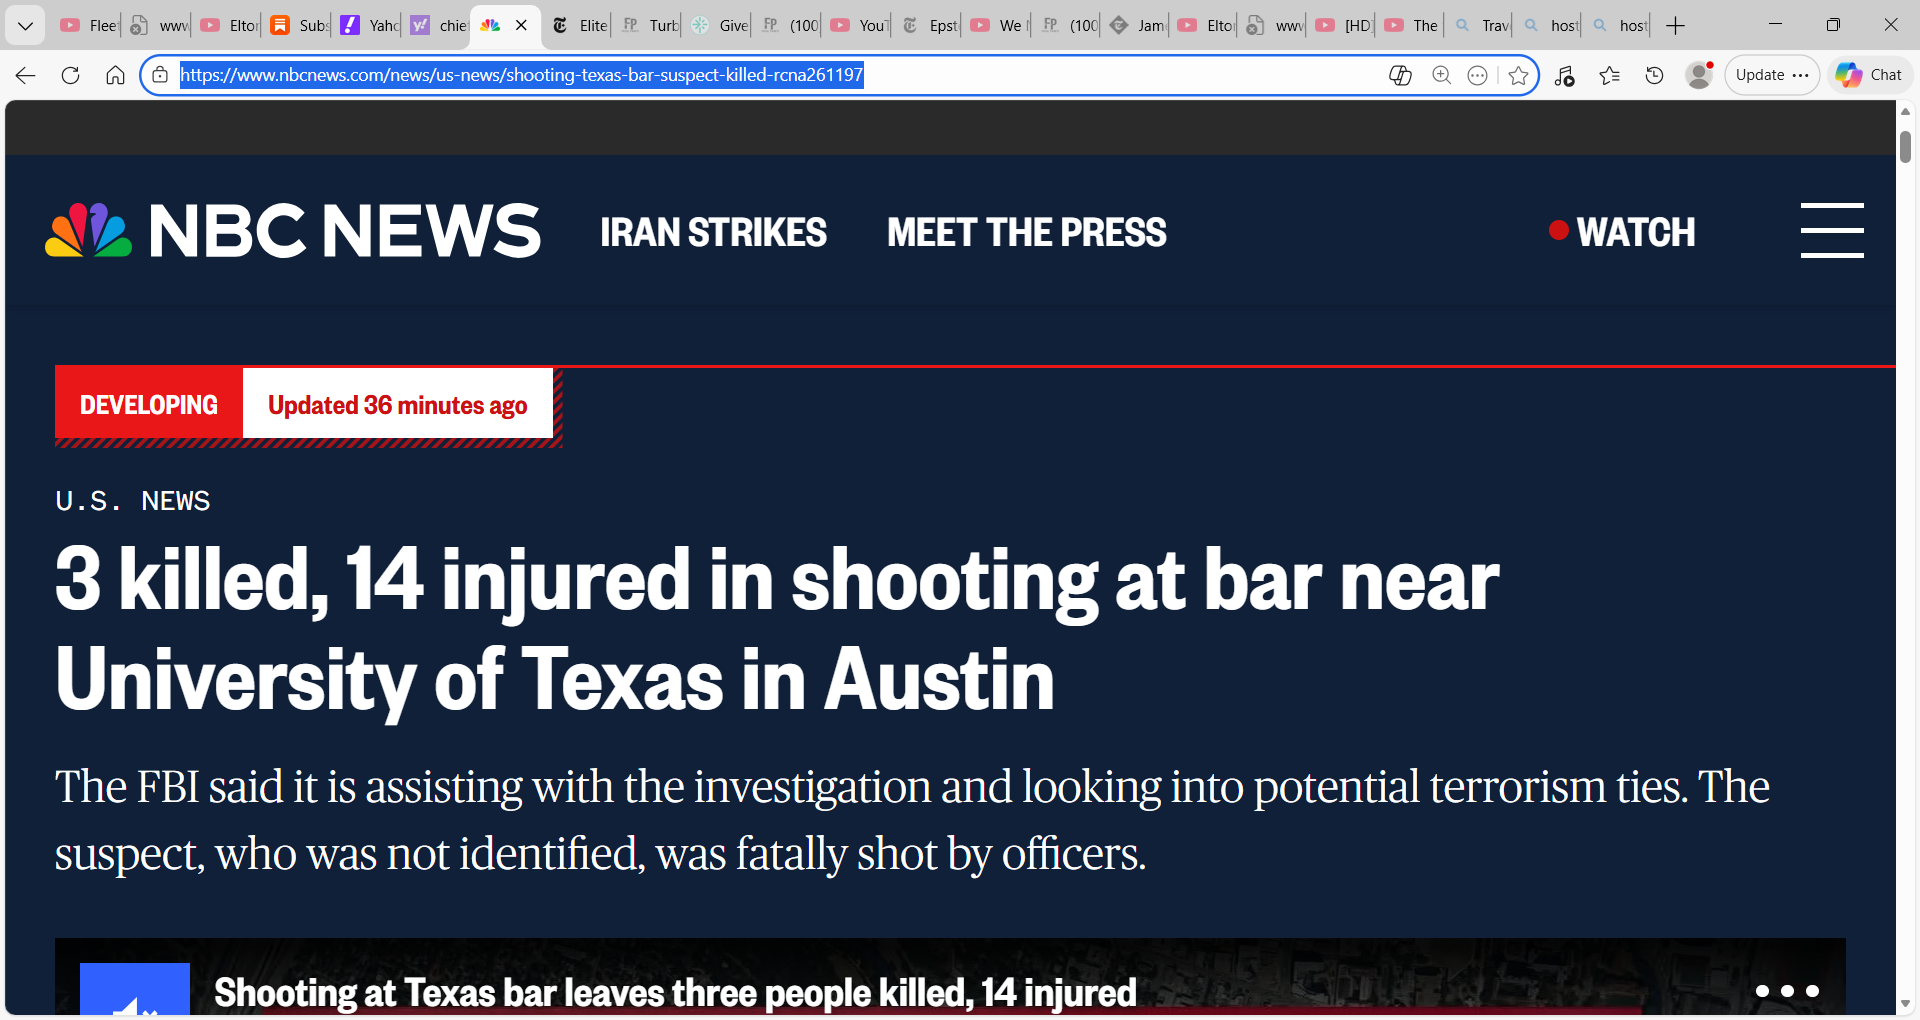Click the video title Shooting at Texas bar
This screenshot has height=1020, width=1920.
coord(675,993)
